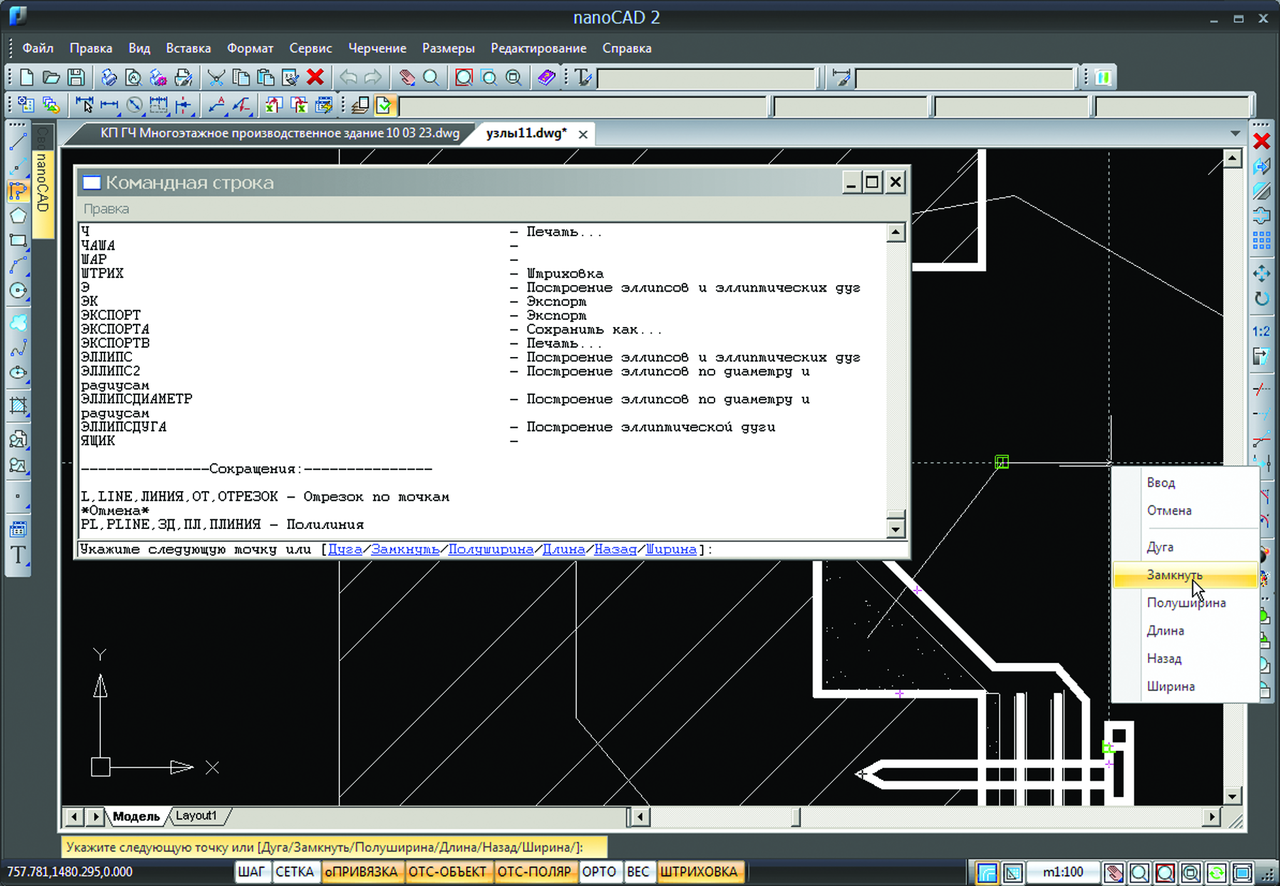Toggle ОРТО orthogonal mode
Screen dimensions: 1280x886
(600, 872)
